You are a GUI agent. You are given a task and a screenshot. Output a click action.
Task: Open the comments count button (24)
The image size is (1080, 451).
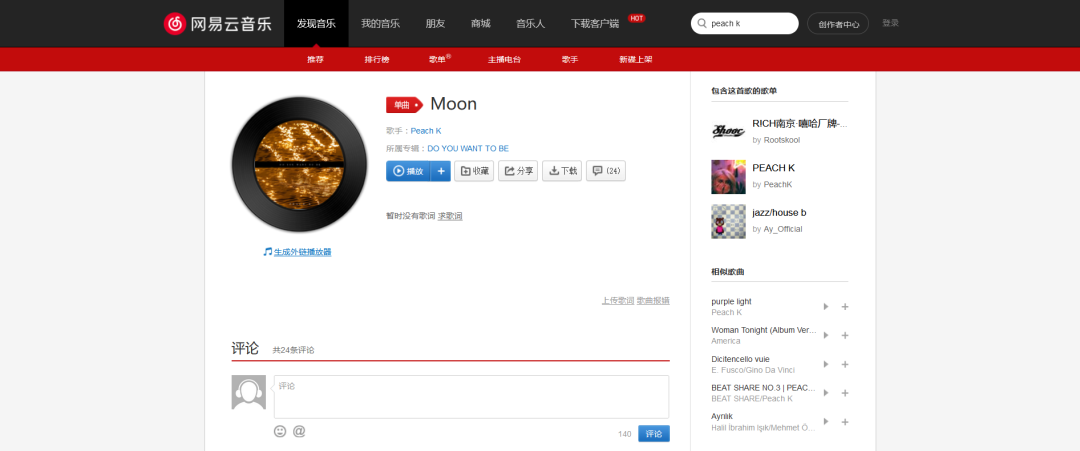point(606,171)
